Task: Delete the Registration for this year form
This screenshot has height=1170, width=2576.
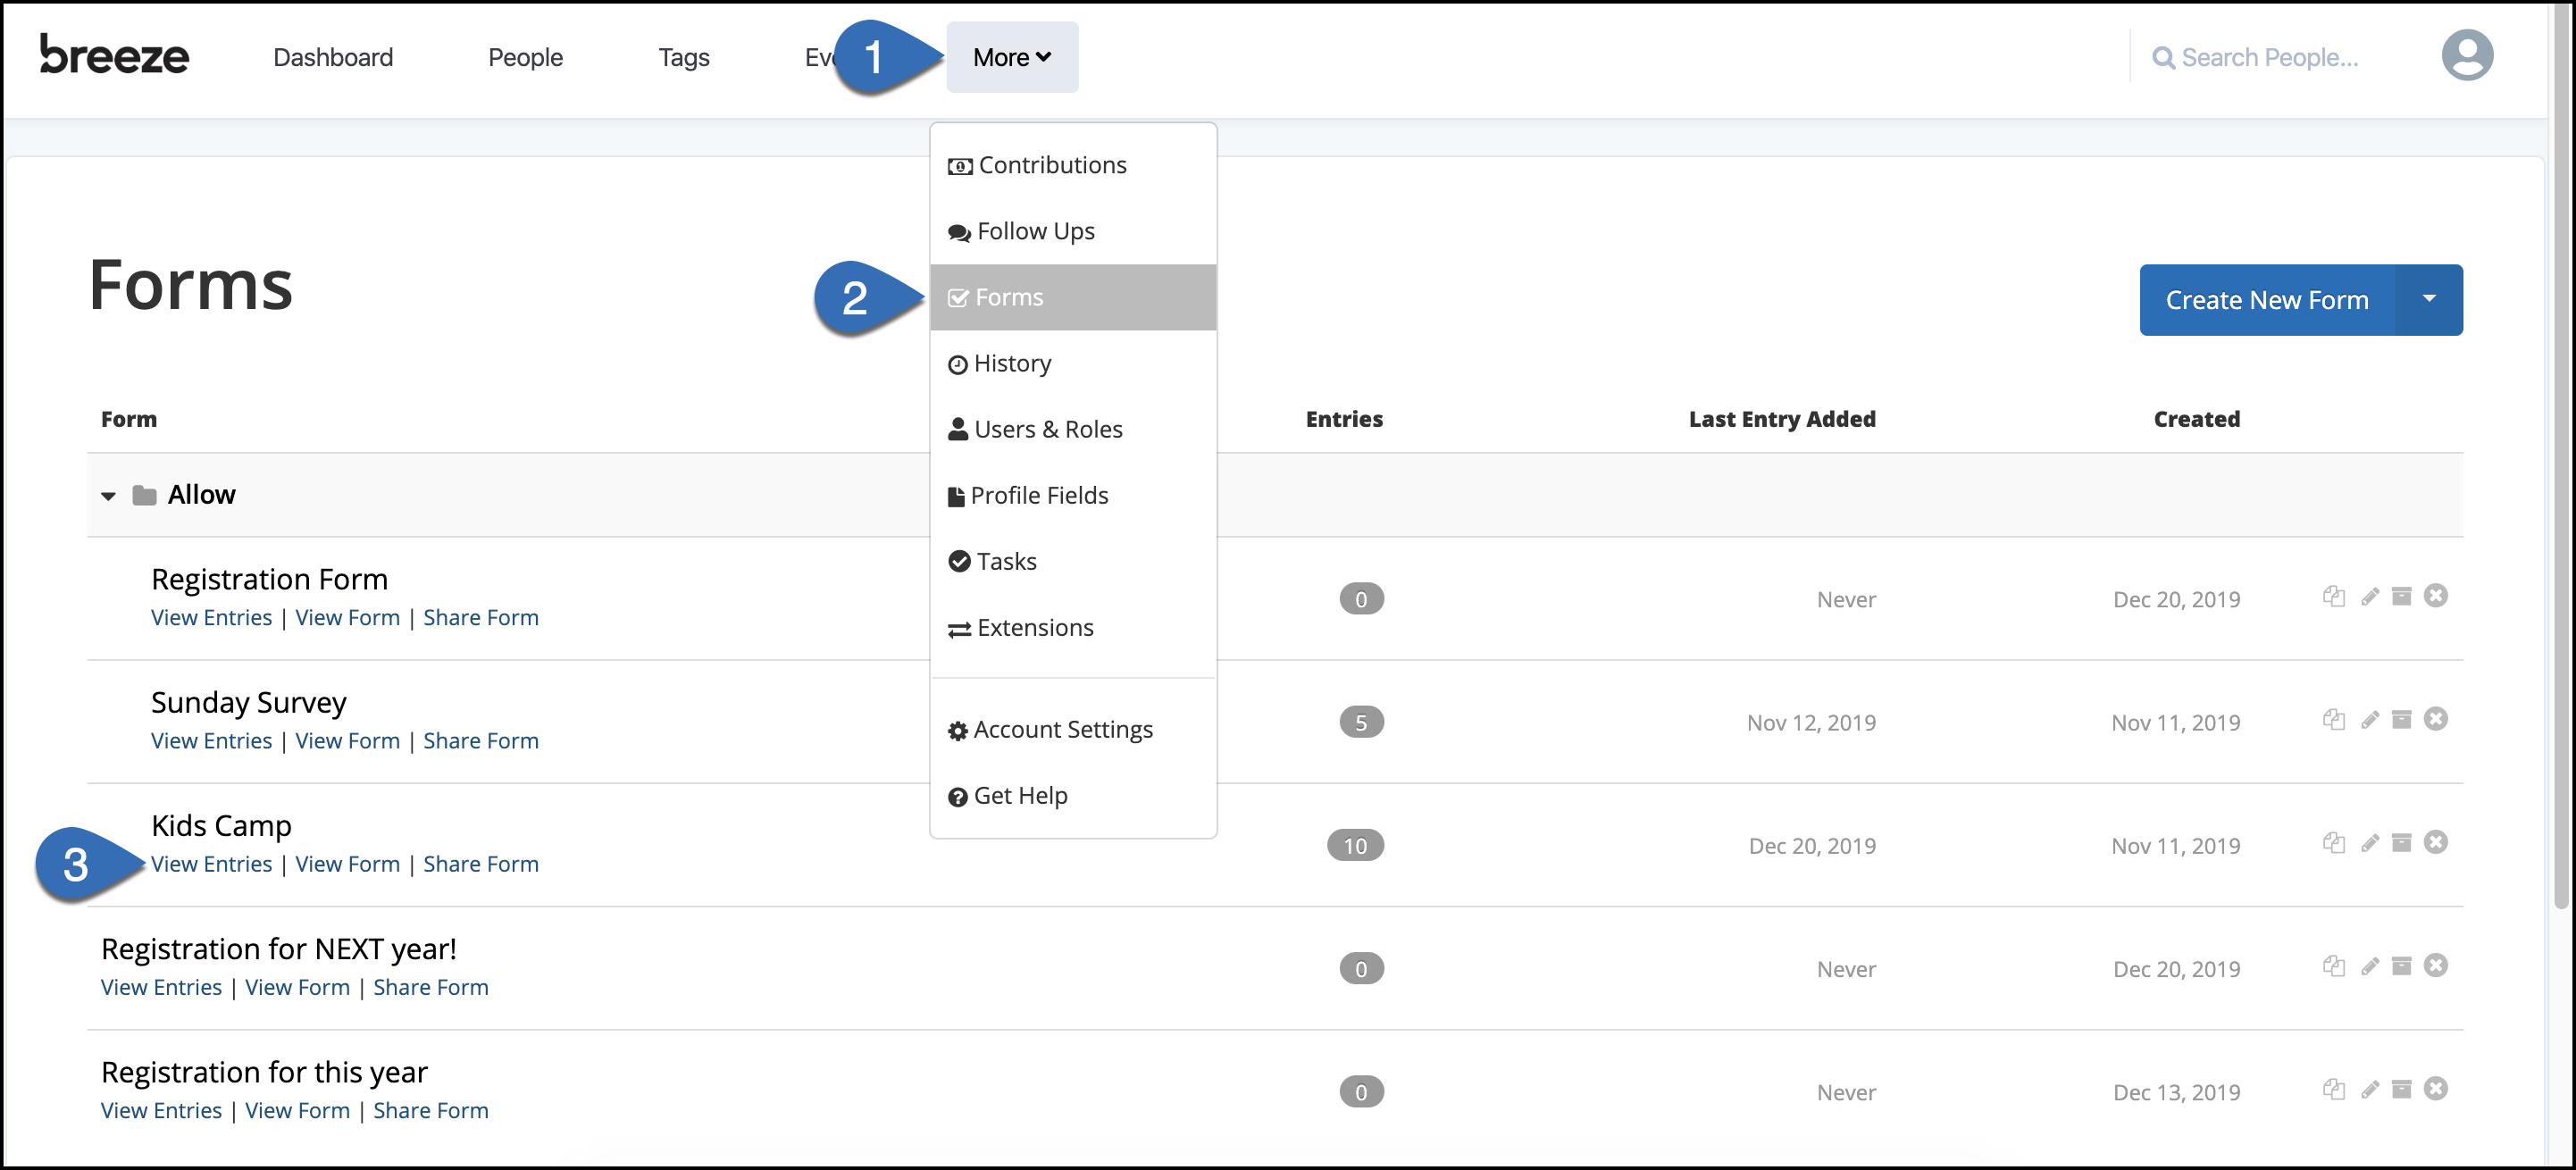Action: [x=2437, y=1089]
